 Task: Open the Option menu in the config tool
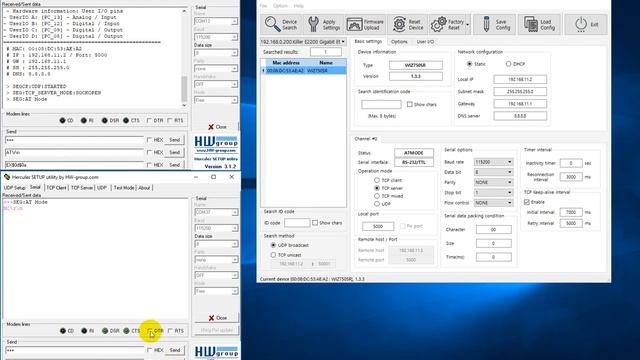click(280, 6)
